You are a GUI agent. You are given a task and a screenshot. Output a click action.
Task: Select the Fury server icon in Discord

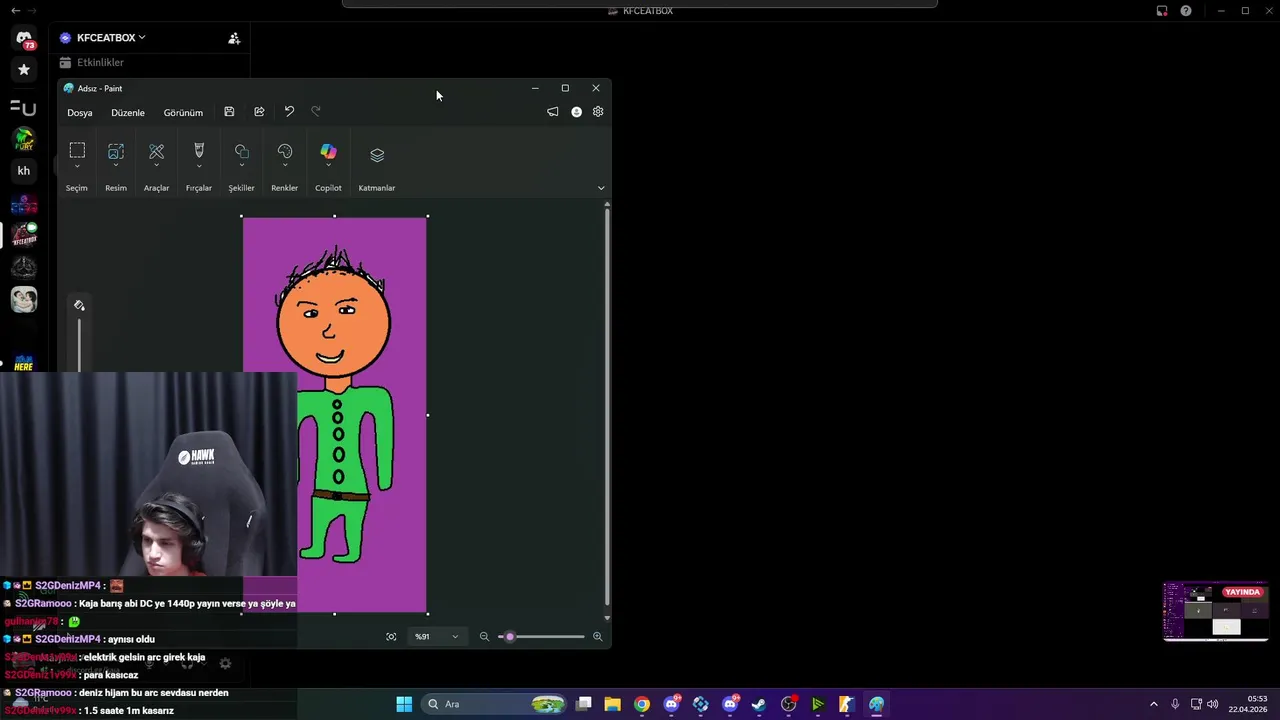click(24, 139)
